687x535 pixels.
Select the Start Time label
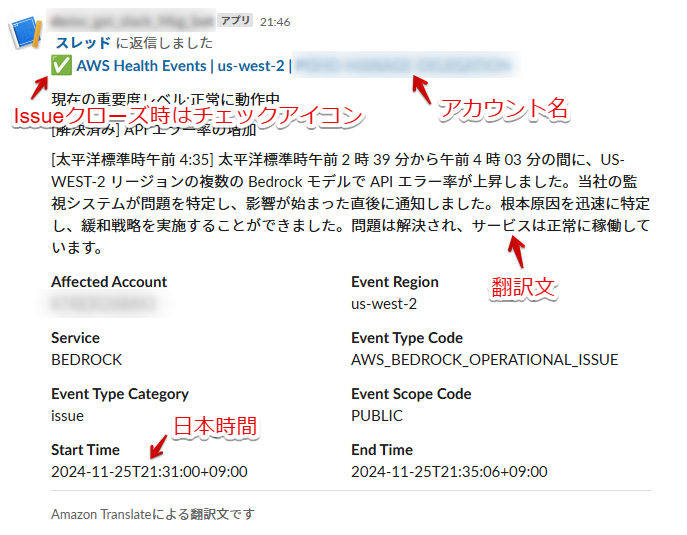pos(85,450)
